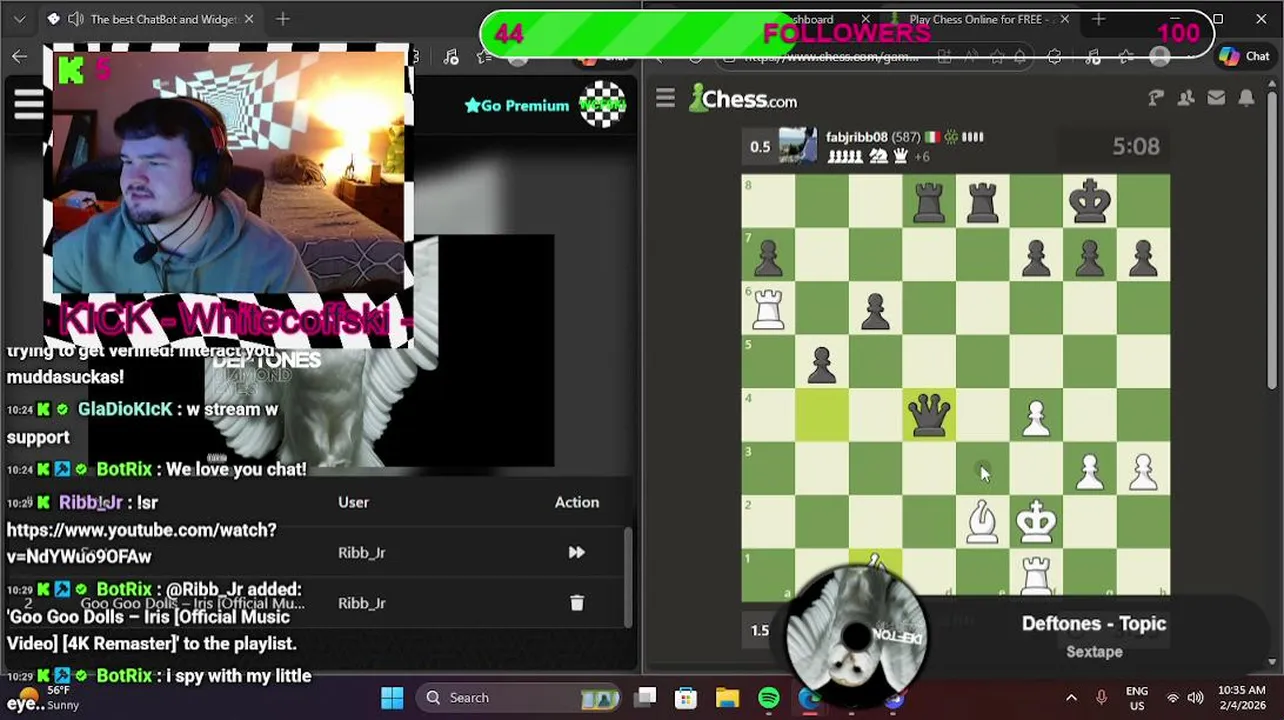Click the User column header
Screen dimensions: 1284x720
point(353,502)
